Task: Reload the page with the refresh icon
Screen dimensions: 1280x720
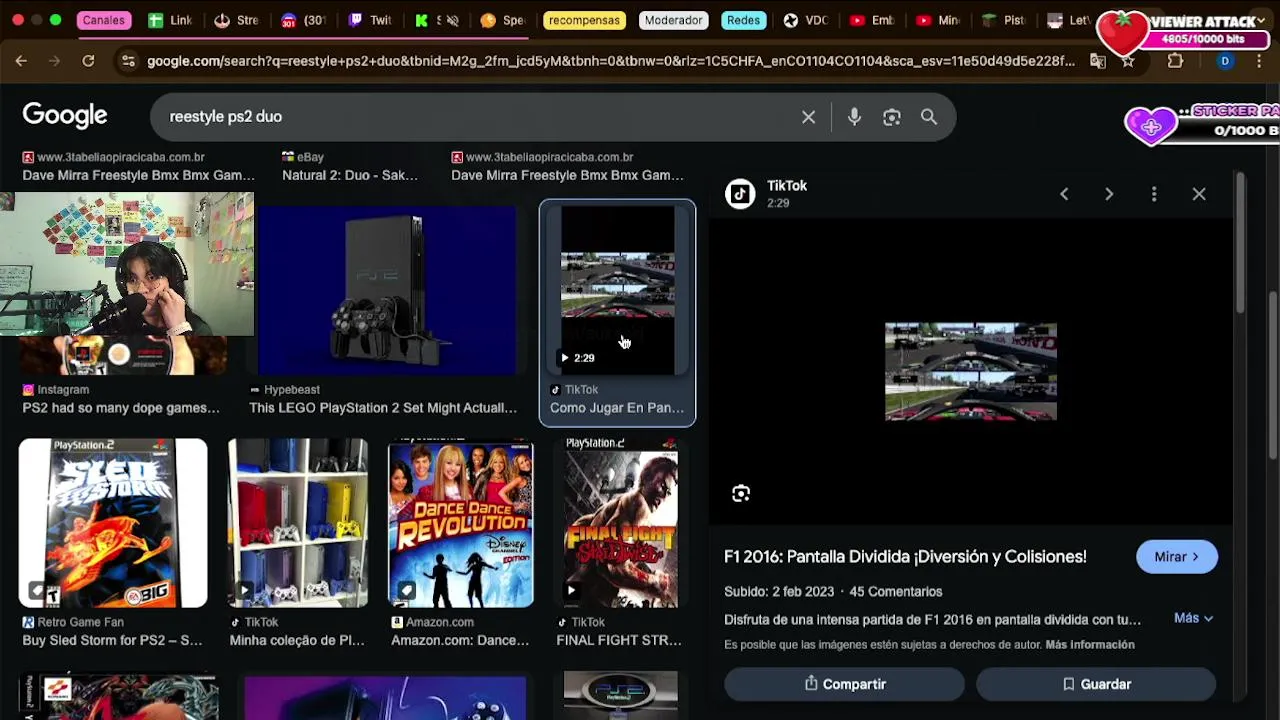Action: [x=88, y=61]
